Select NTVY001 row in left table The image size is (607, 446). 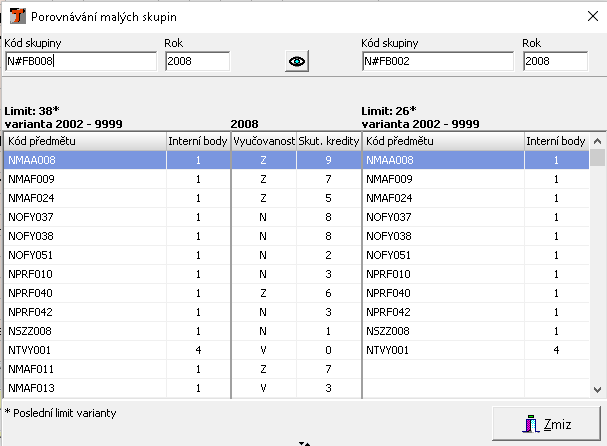(85, 350)
